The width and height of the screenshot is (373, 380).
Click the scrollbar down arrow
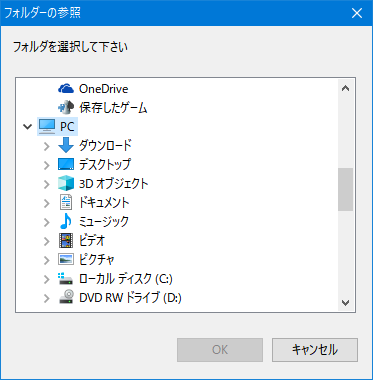(x=346, y=303)
